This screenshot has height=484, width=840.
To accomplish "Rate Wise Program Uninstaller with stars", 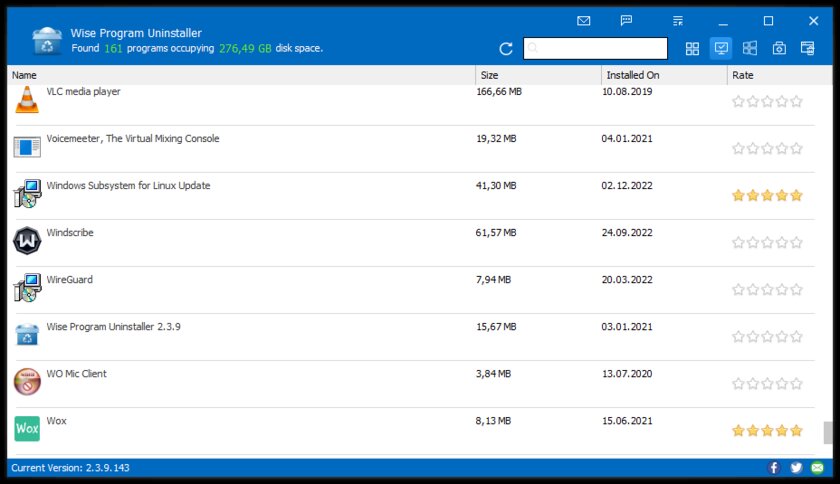I will 767,337.
